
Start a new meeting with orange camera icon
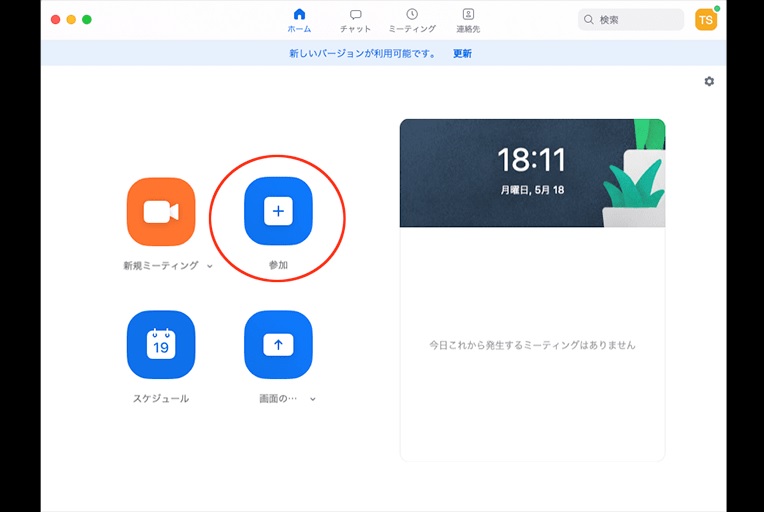(161, 211)
